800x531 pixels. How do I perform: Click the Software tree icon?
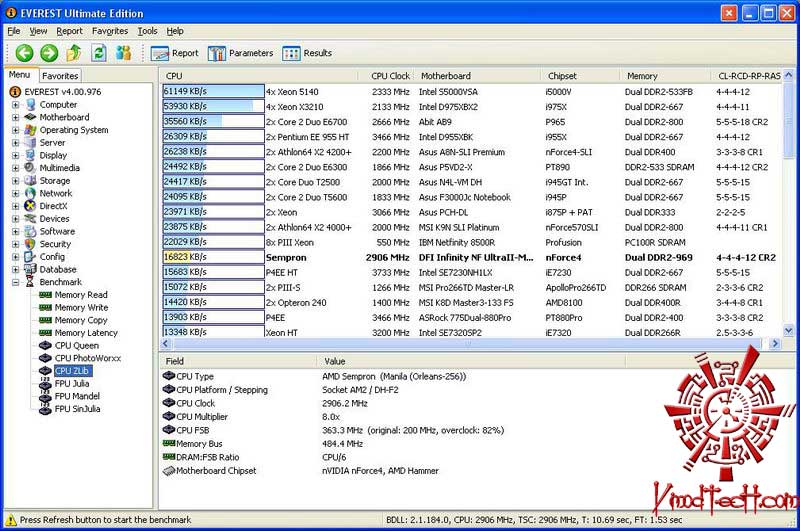(31, 231)
